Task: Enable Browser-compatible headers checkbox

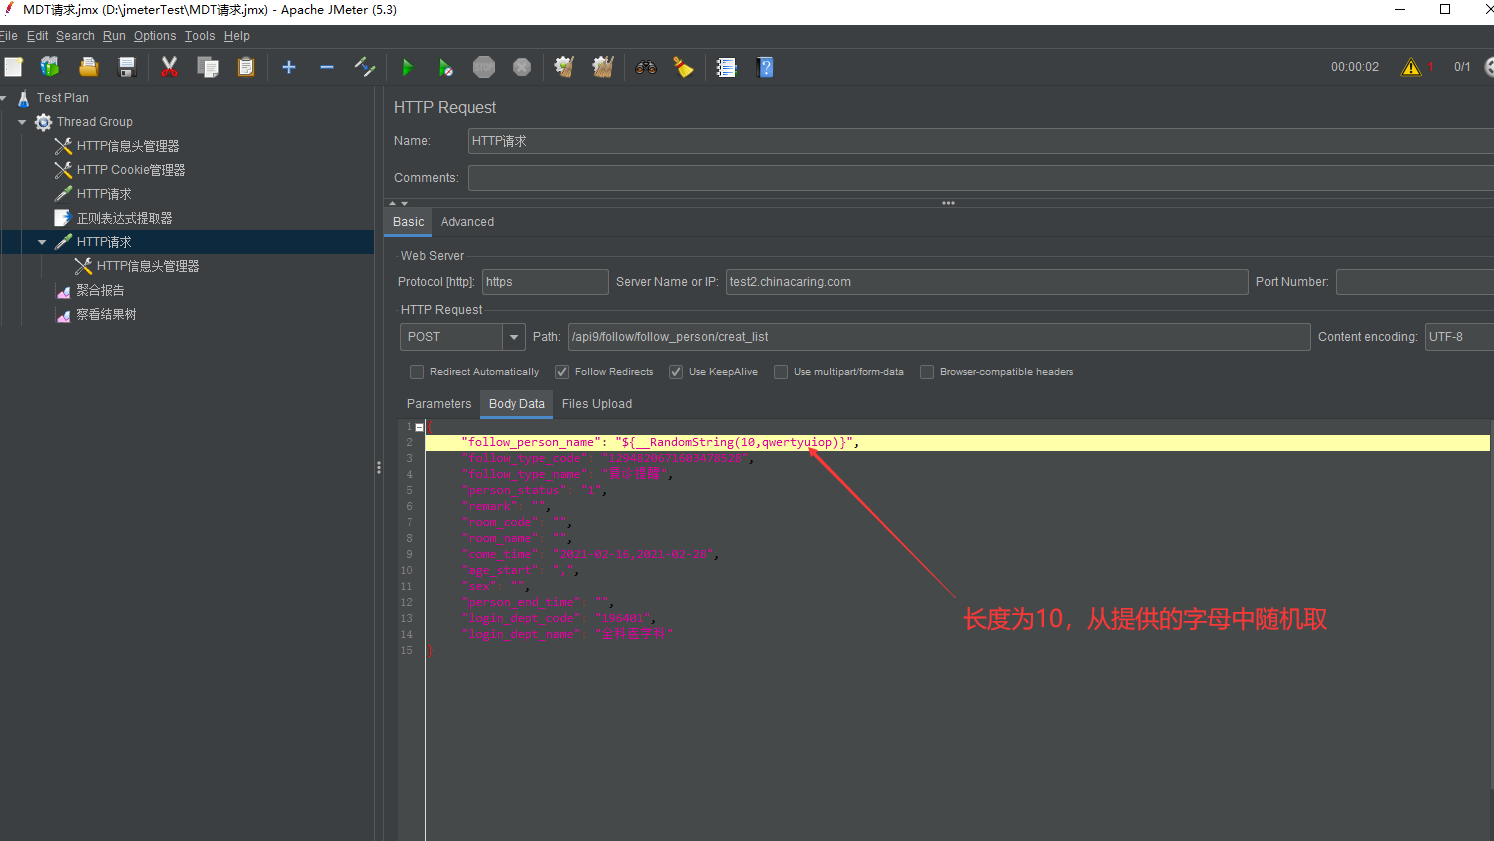Action: 927,372
